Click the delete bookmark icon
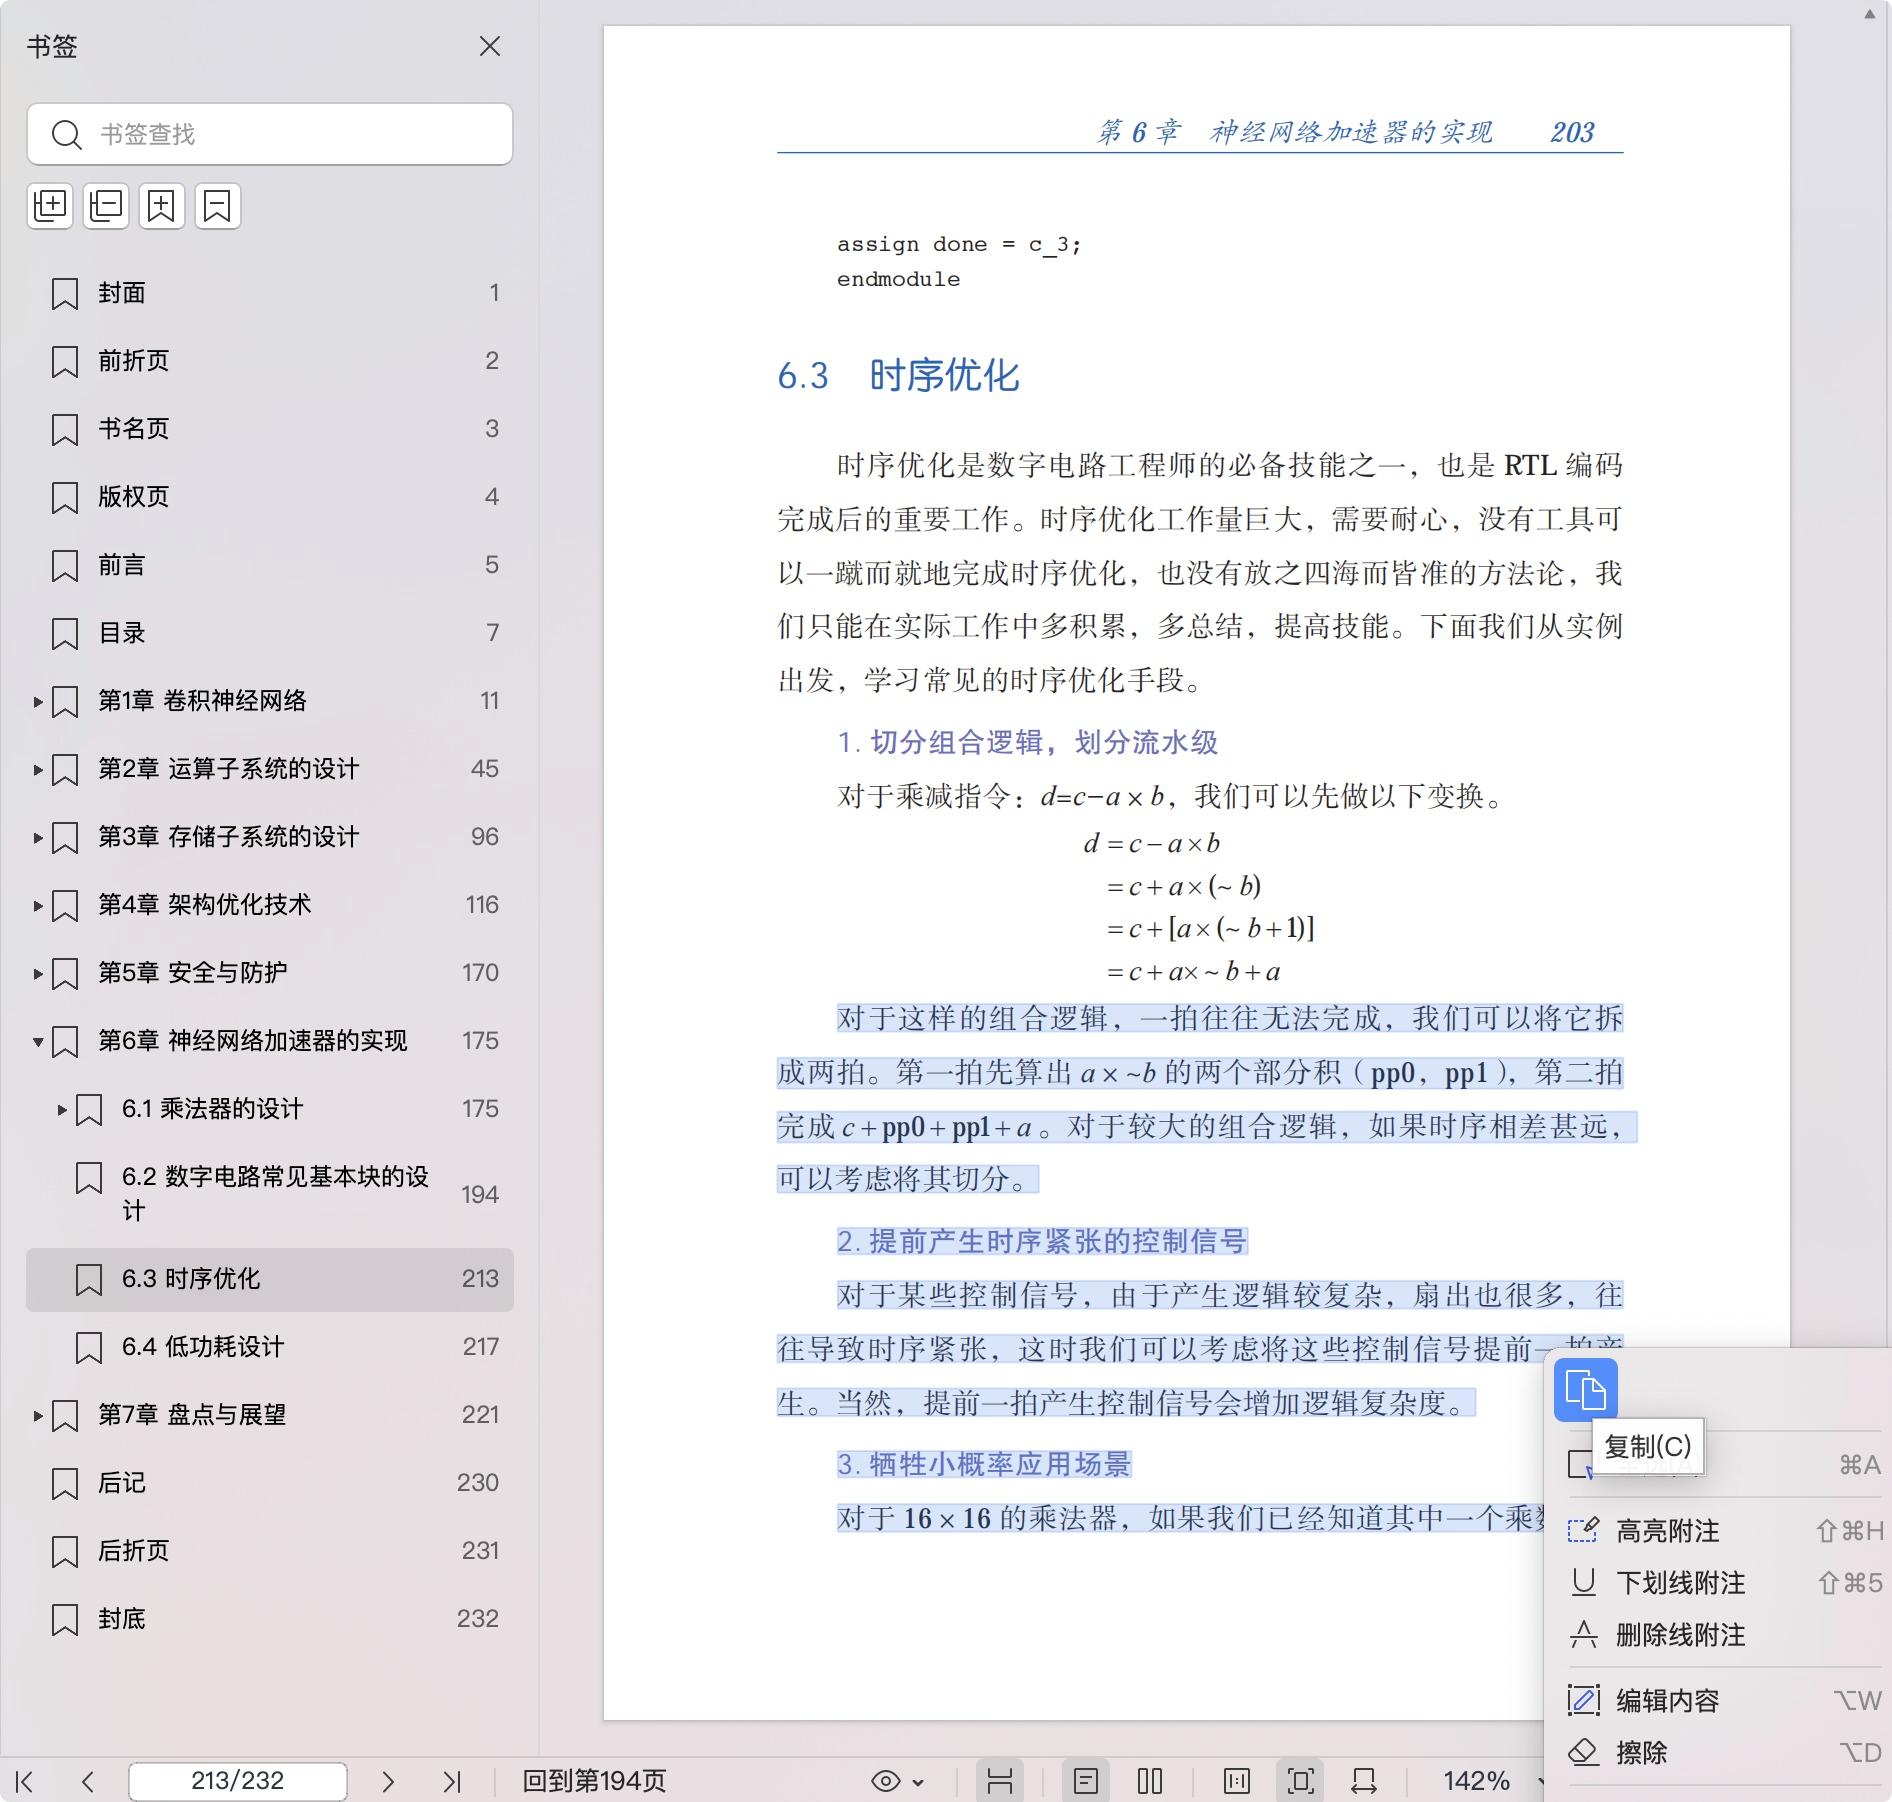Viewport: 1892px width, 1802px height. click(x=217, y=206)
